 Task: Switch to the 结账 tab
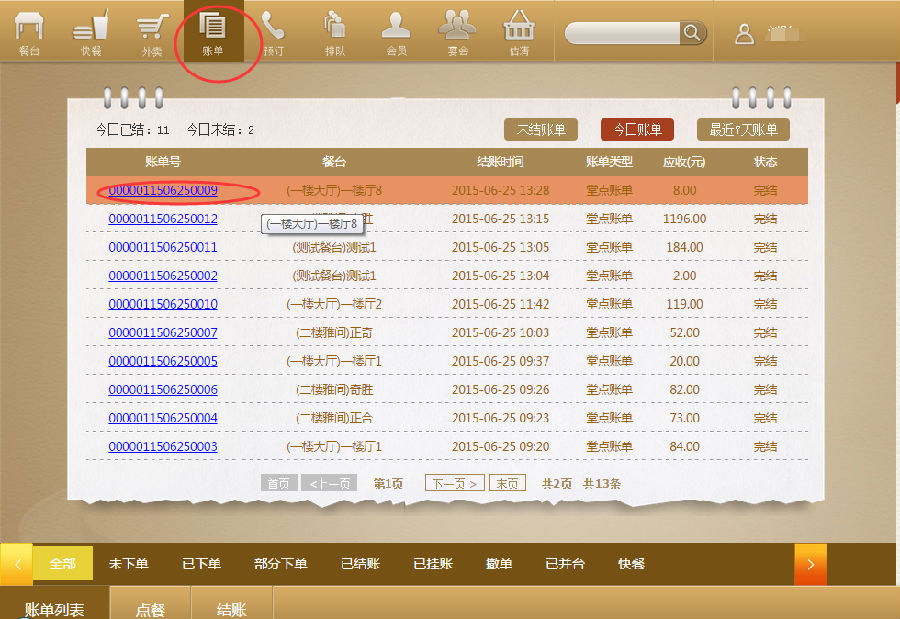point(232,609)
